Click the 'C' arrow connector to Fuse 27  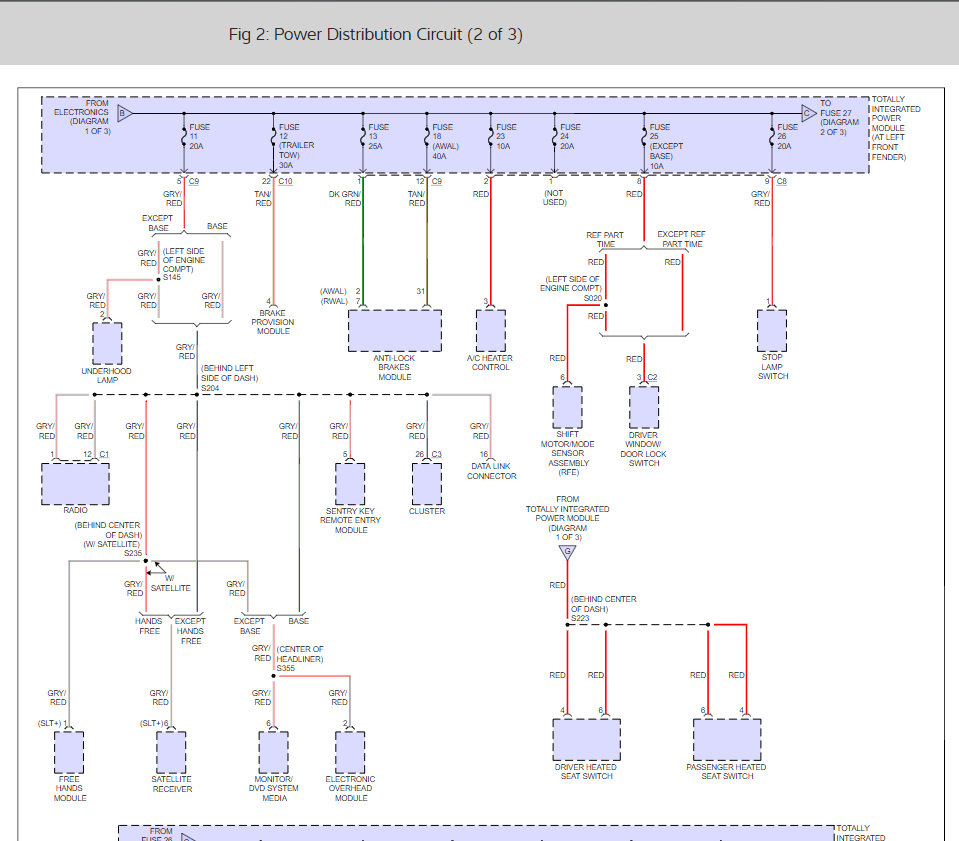tap(809, 113)
